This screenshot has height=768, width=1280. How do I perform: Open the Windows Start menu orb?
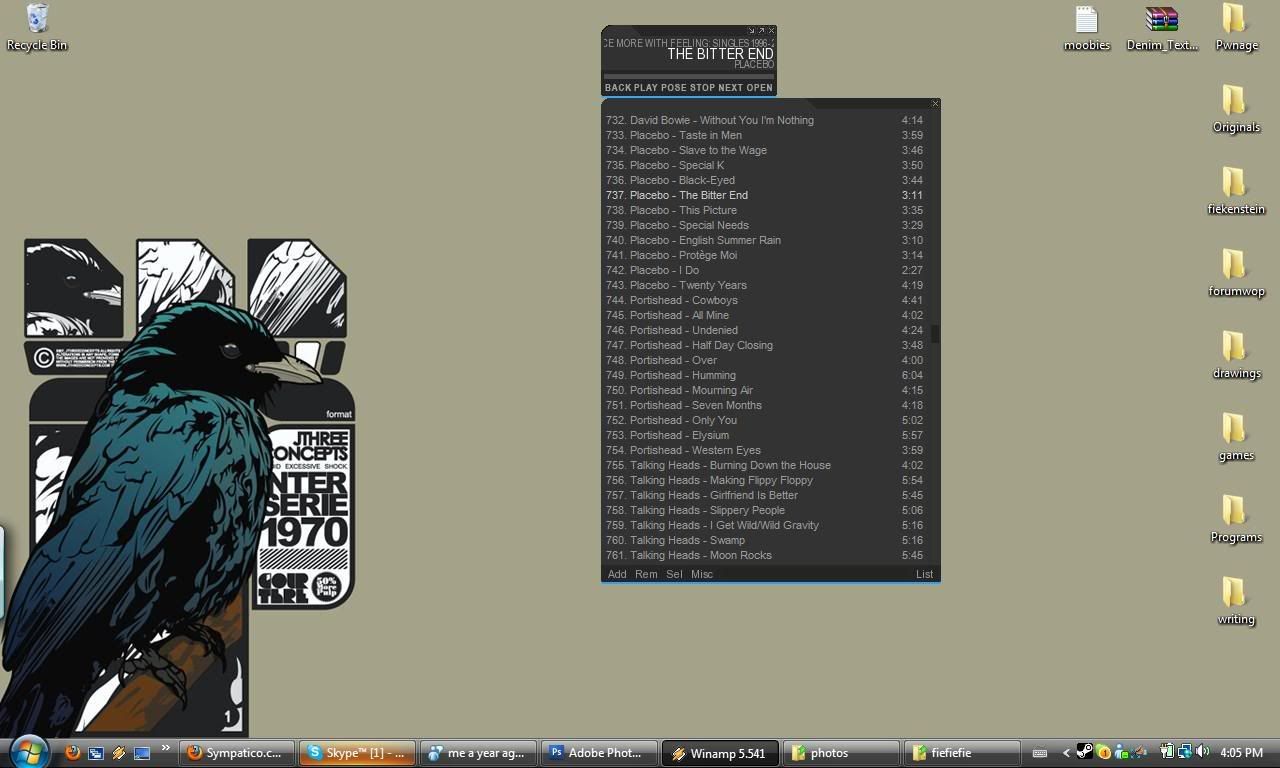pyautogui.click(x=29, y=752)
